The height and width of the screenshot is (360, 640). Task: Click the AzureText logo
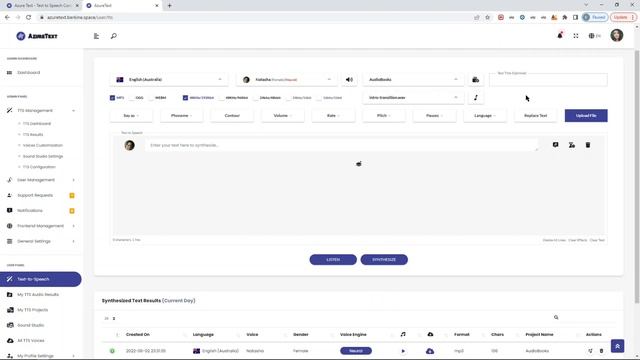tap(37, 36)
